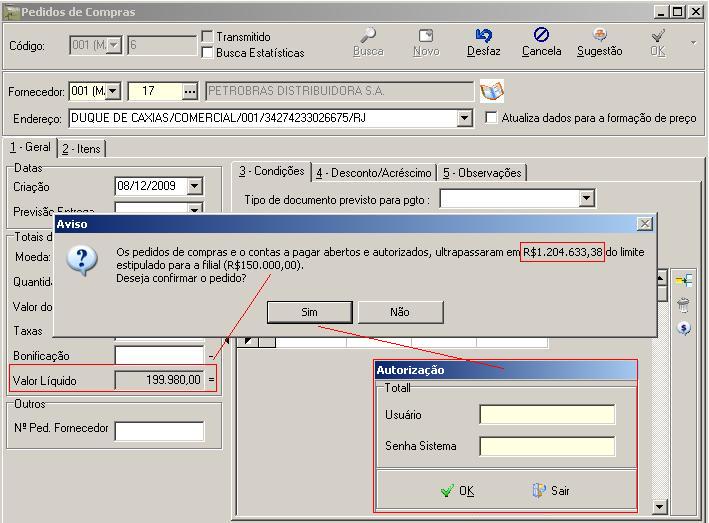Click the Não button in Aviso dialog

[x=400, y=312]
